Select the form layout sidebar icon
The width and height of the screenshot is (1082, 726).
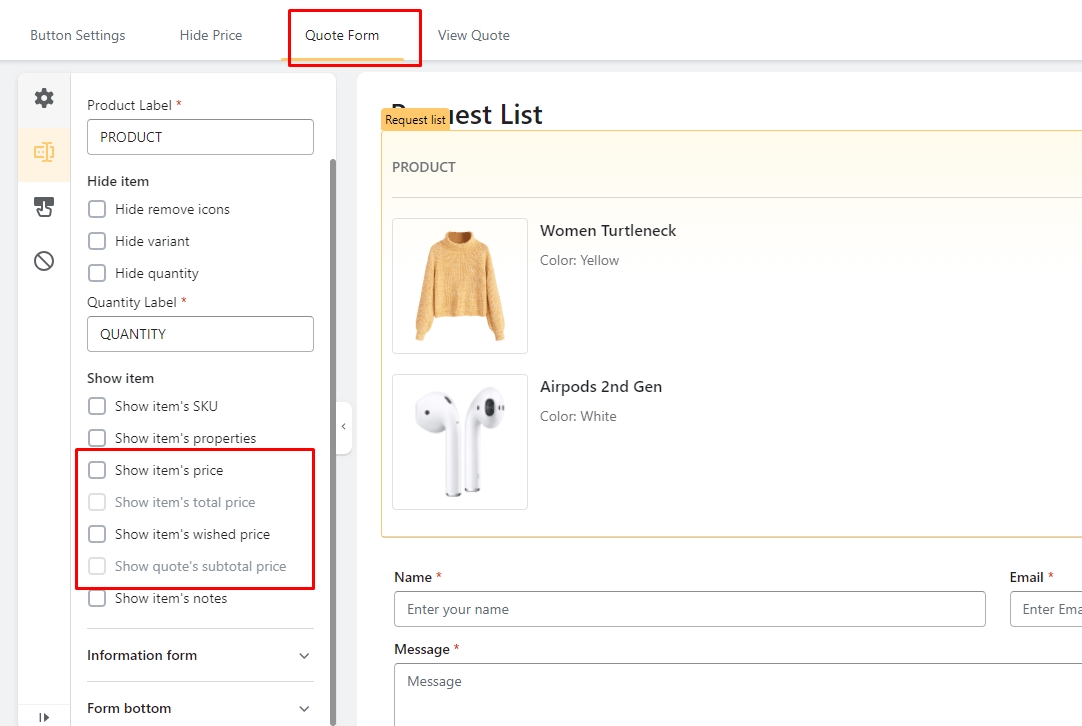coord(44,153)
